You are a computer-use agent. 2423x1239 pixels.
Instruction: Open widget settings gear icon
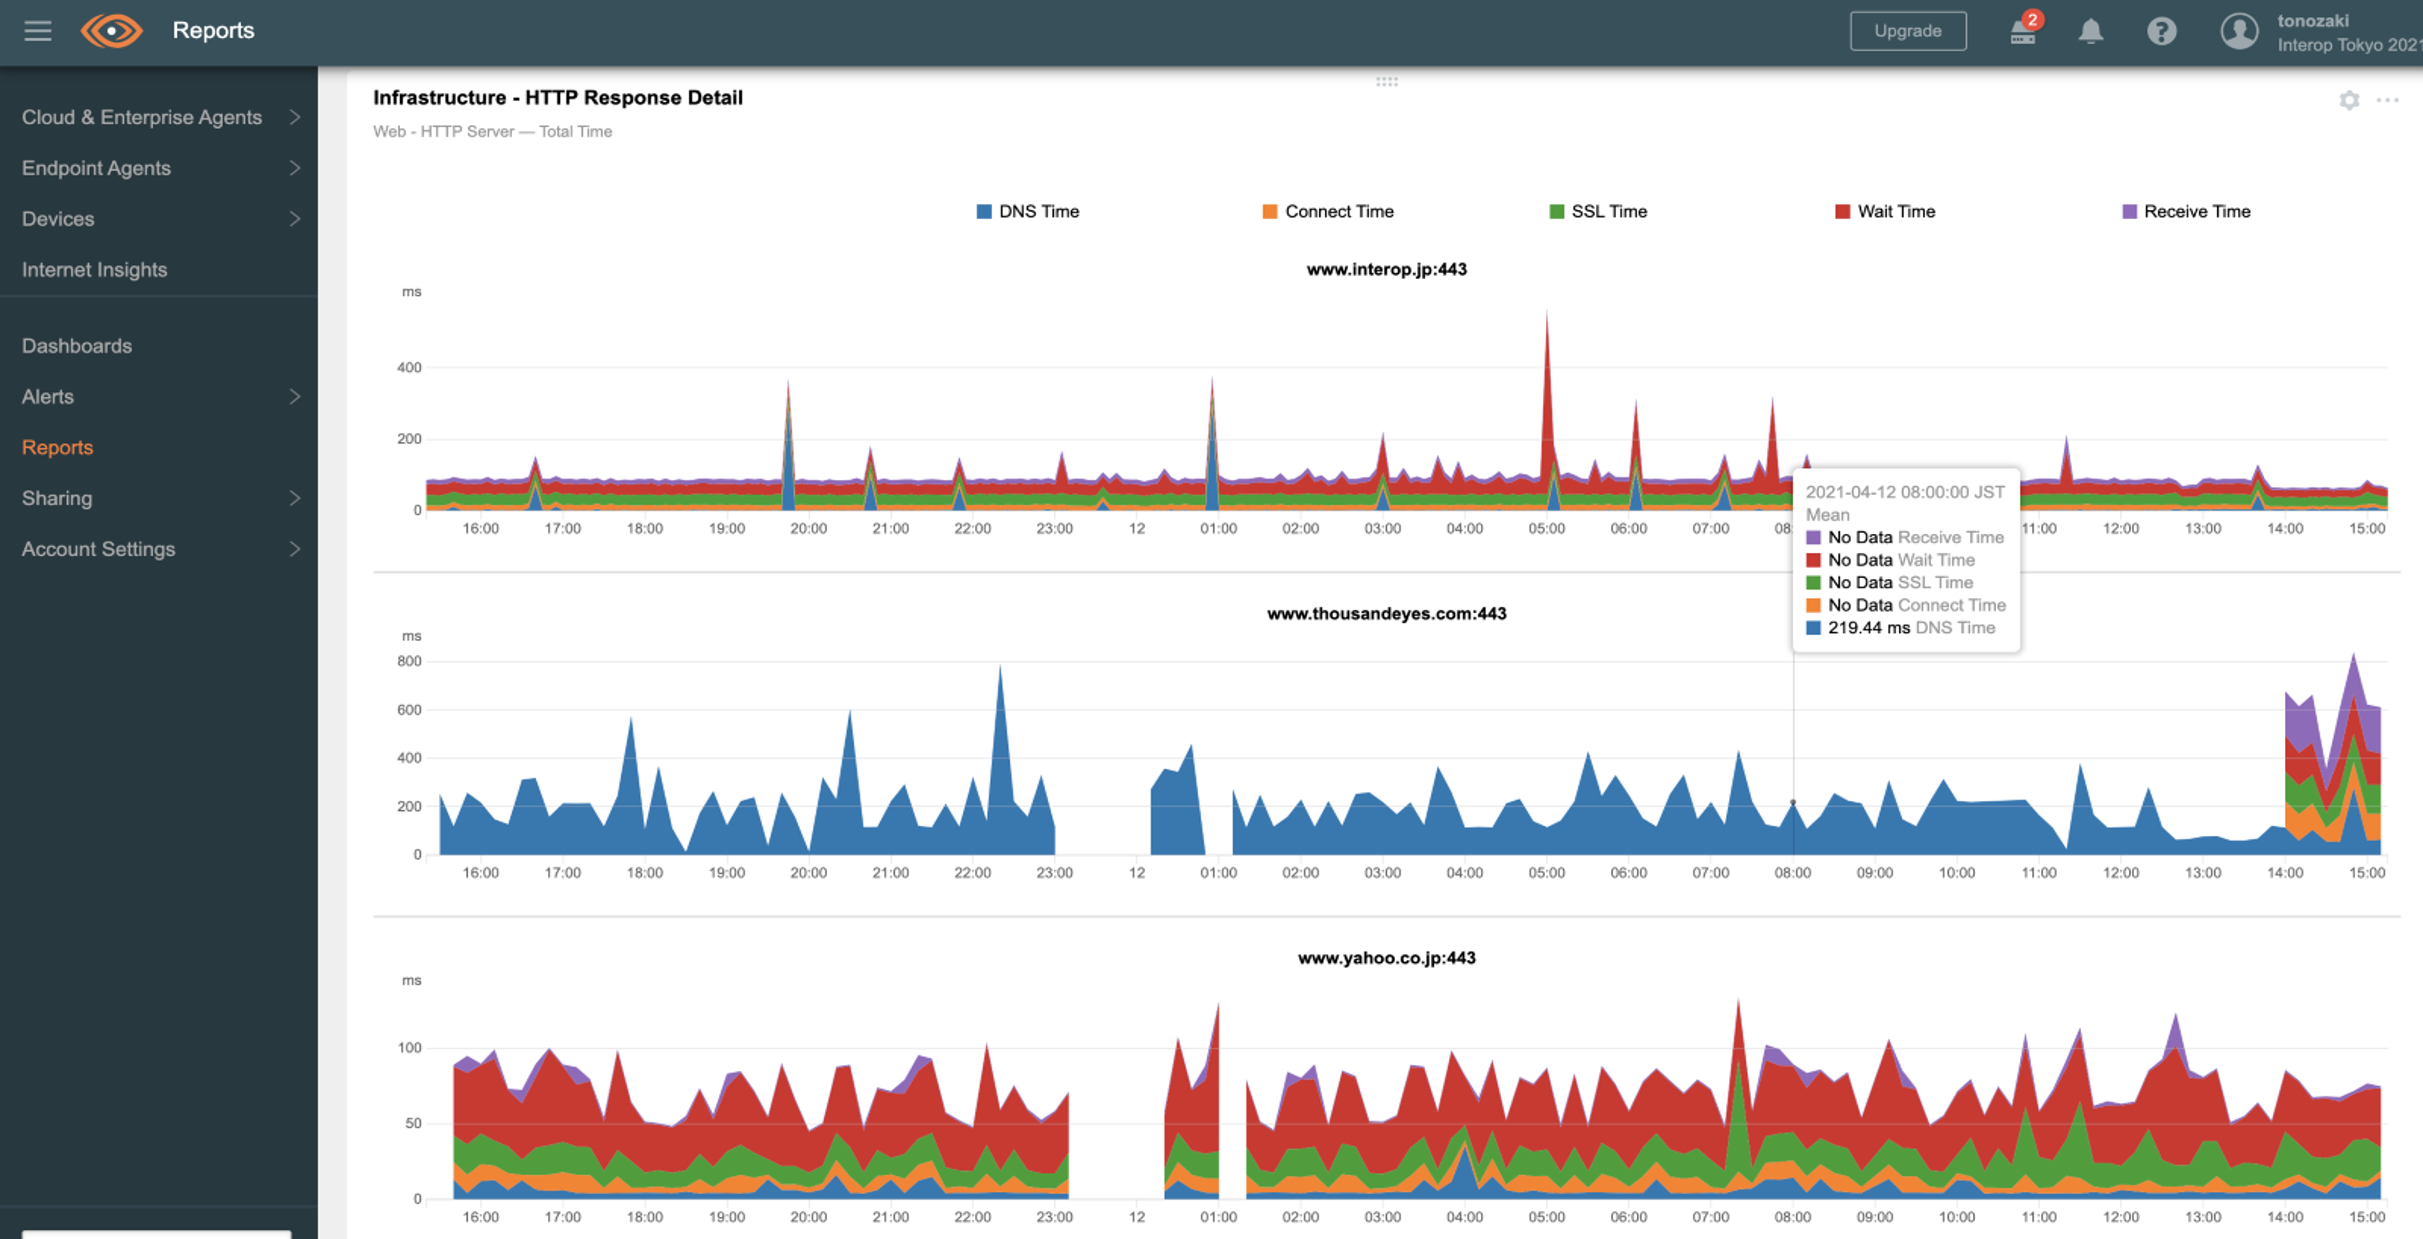2349,100
